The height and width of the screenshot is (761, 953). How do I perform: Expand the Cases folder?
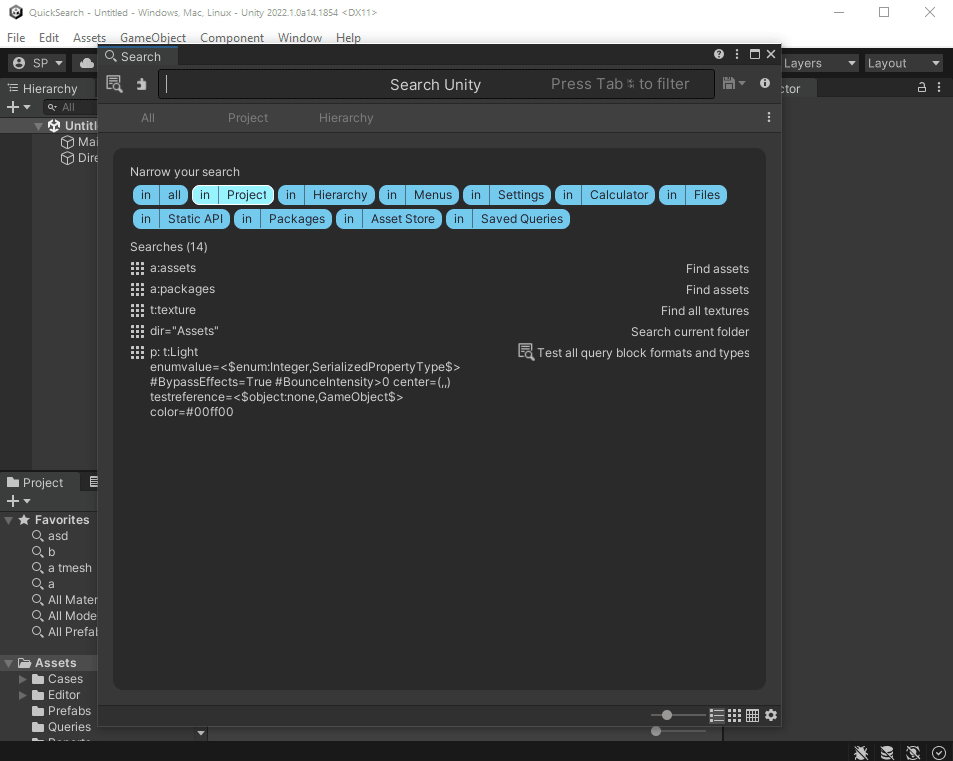[22, 679]
